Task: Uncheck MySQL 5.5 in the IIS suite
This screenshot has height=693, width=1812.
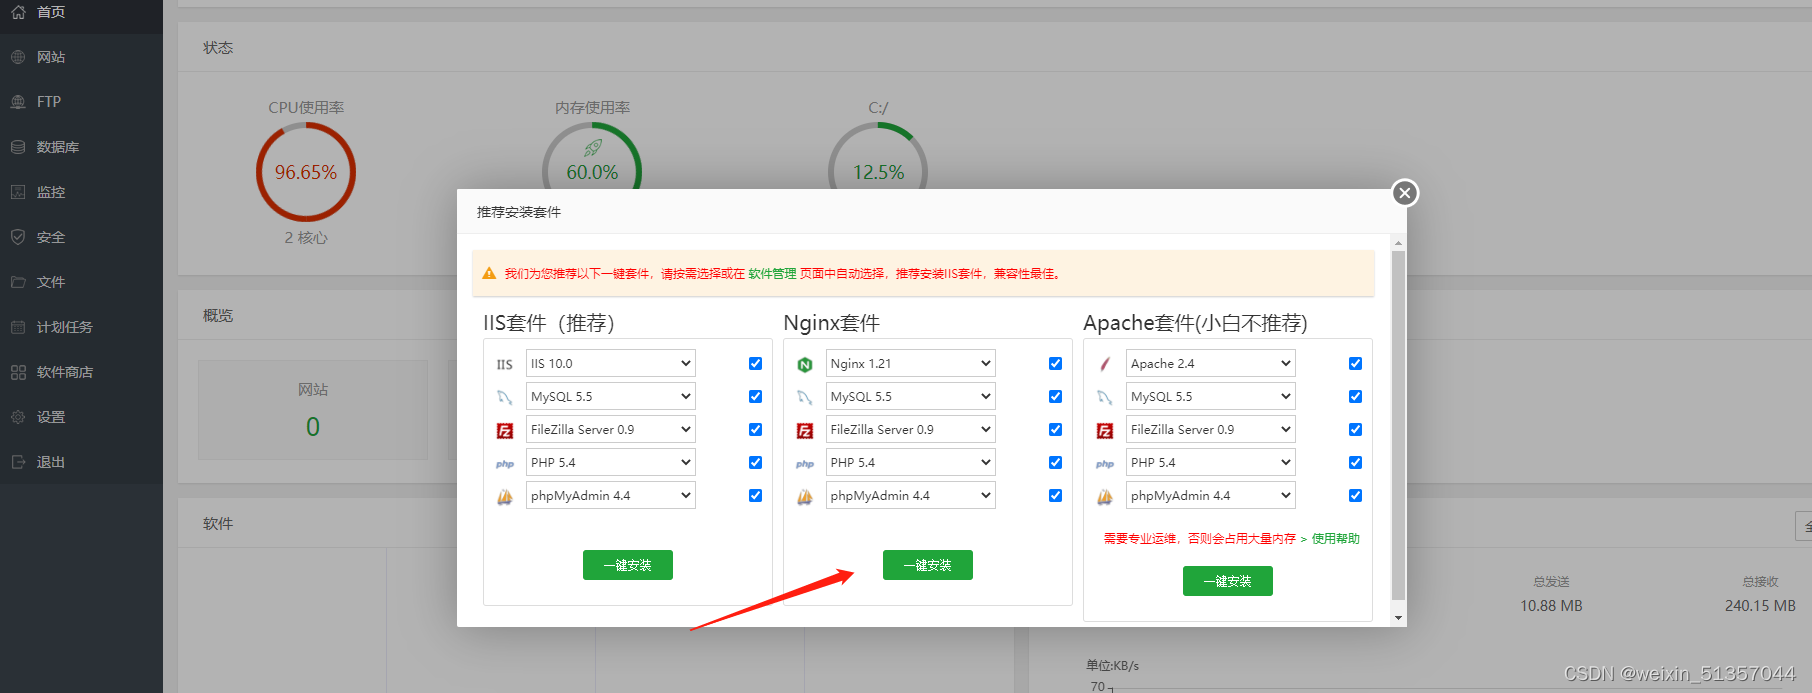Action: tap(755, 396)
